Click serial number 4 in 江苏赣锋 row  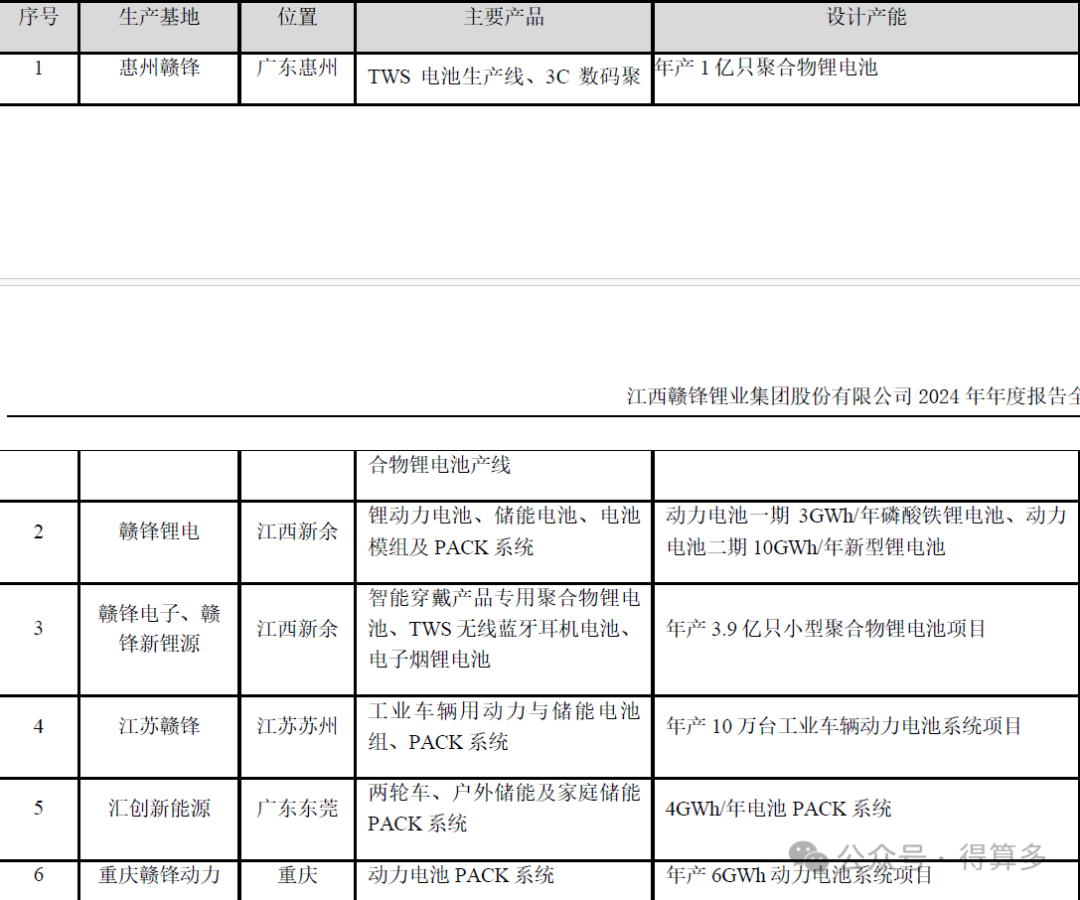pyautogui.click(x=39, y=726)
